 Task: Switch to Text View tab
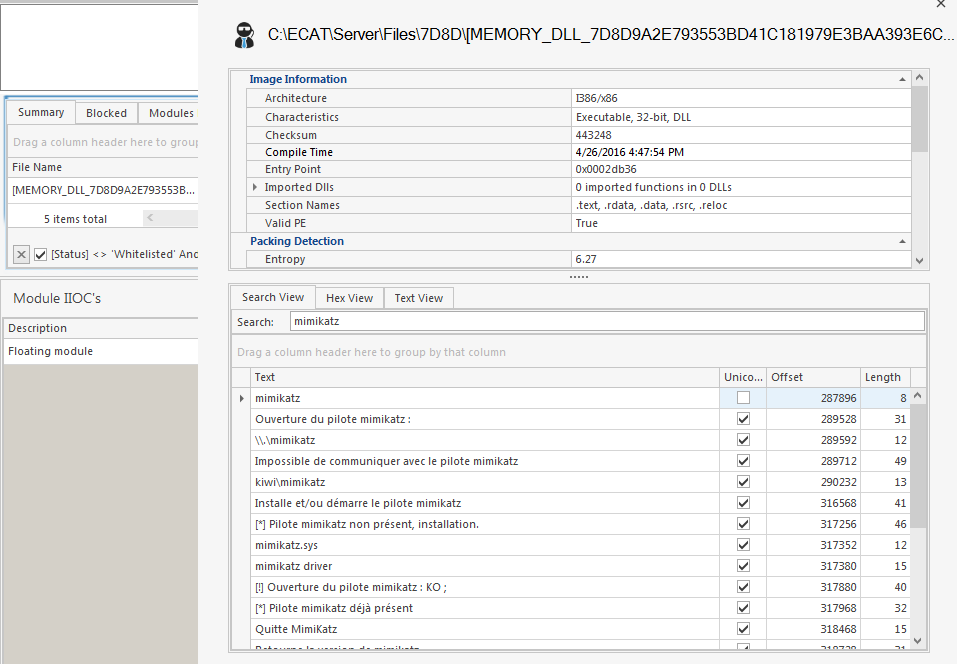419,298
